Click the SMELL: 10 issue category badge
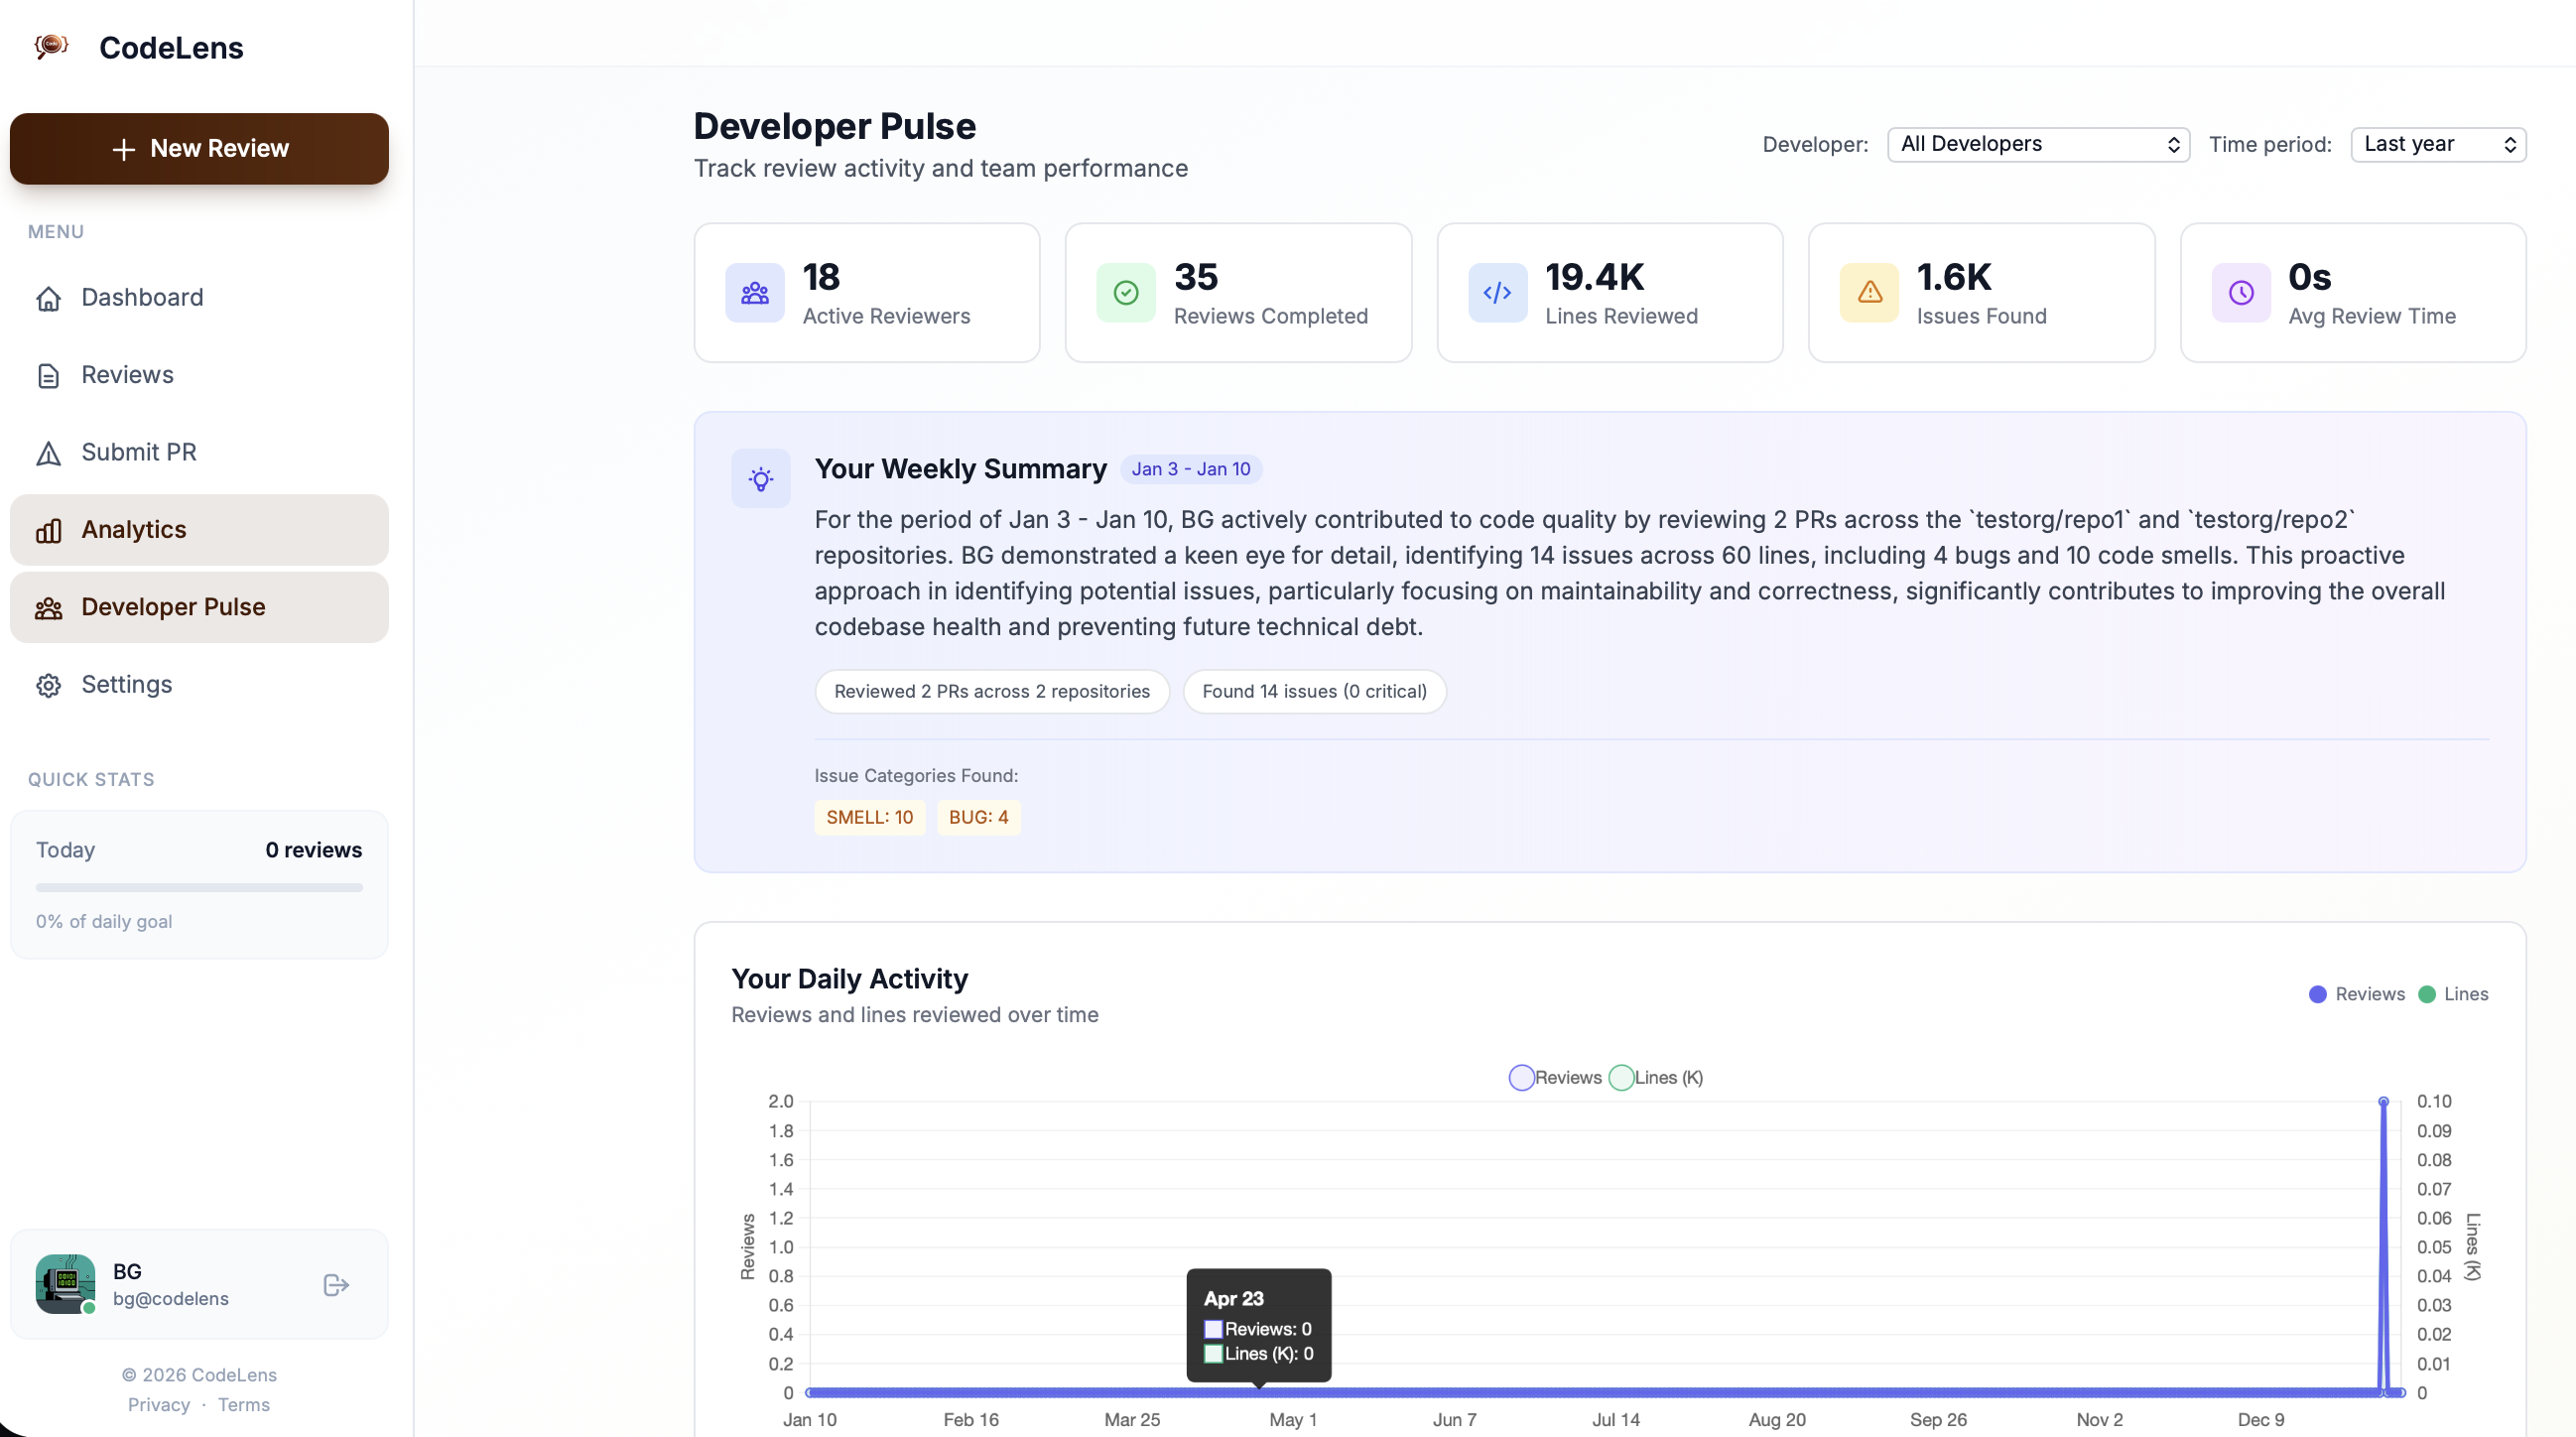This screenshot has width=2576, height=1437. tap(869, 817)
